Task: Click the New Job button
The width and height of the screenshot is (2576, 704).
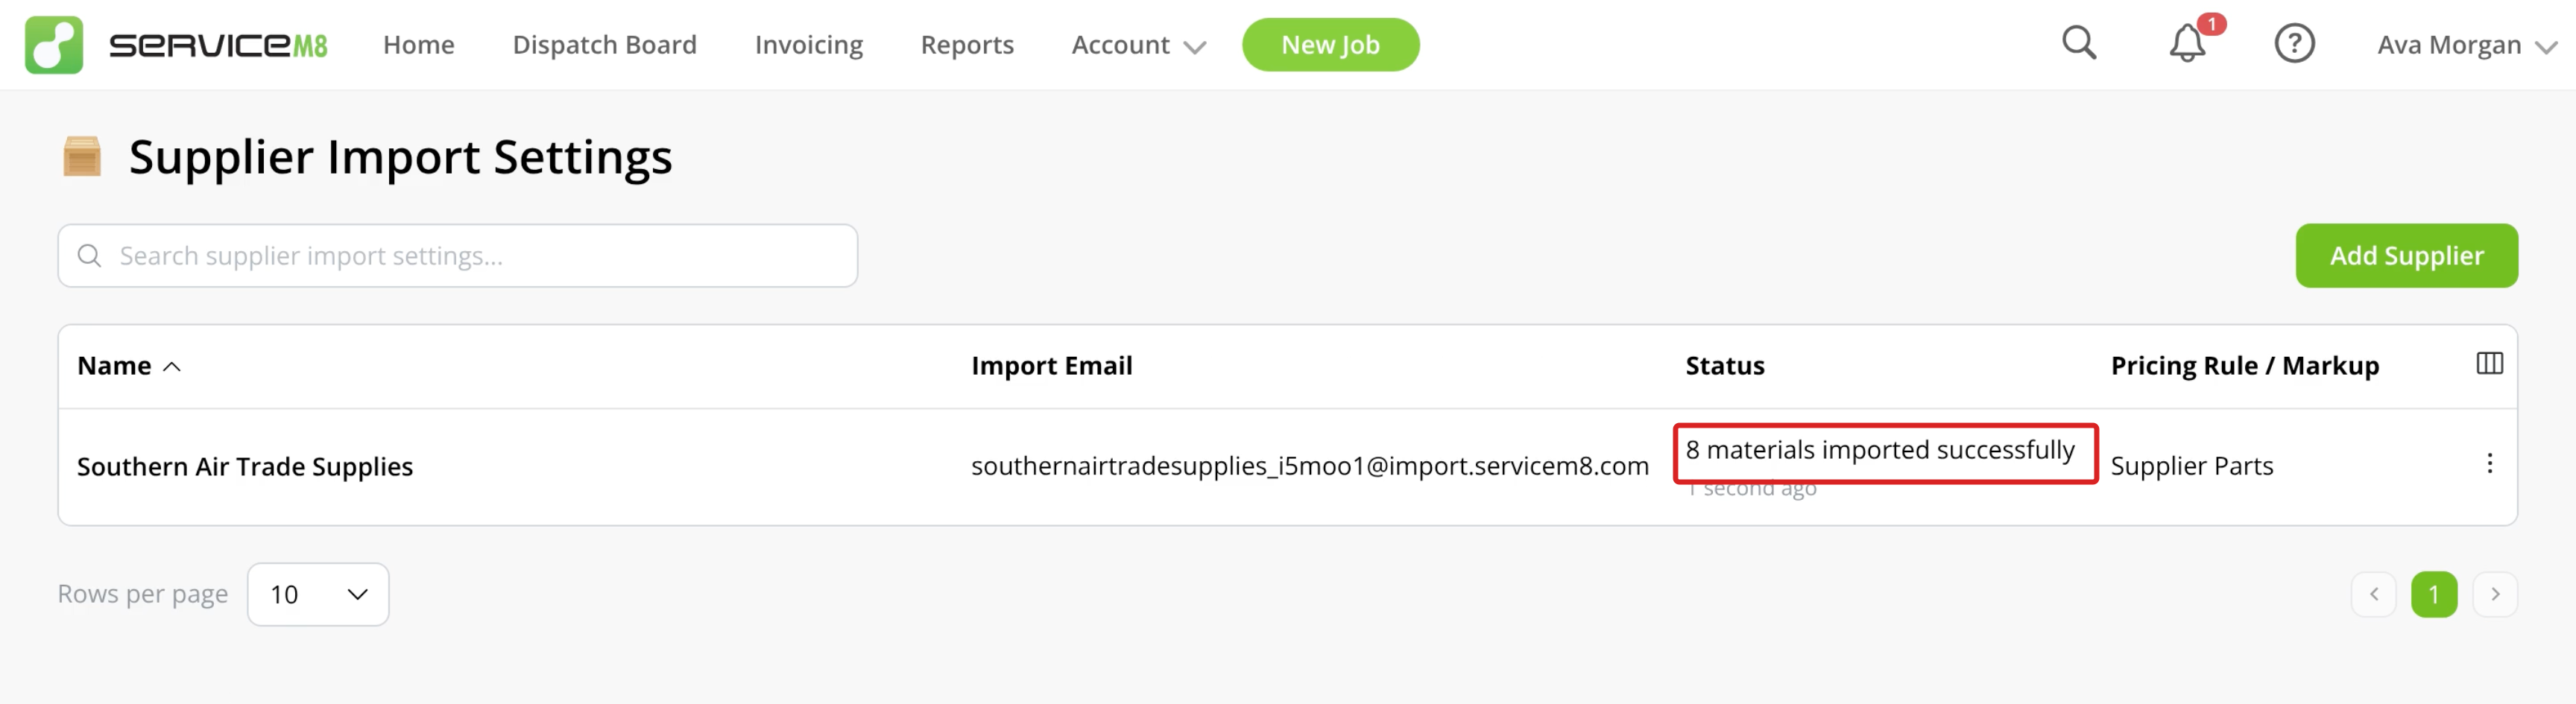Action: click(1330, 45)
